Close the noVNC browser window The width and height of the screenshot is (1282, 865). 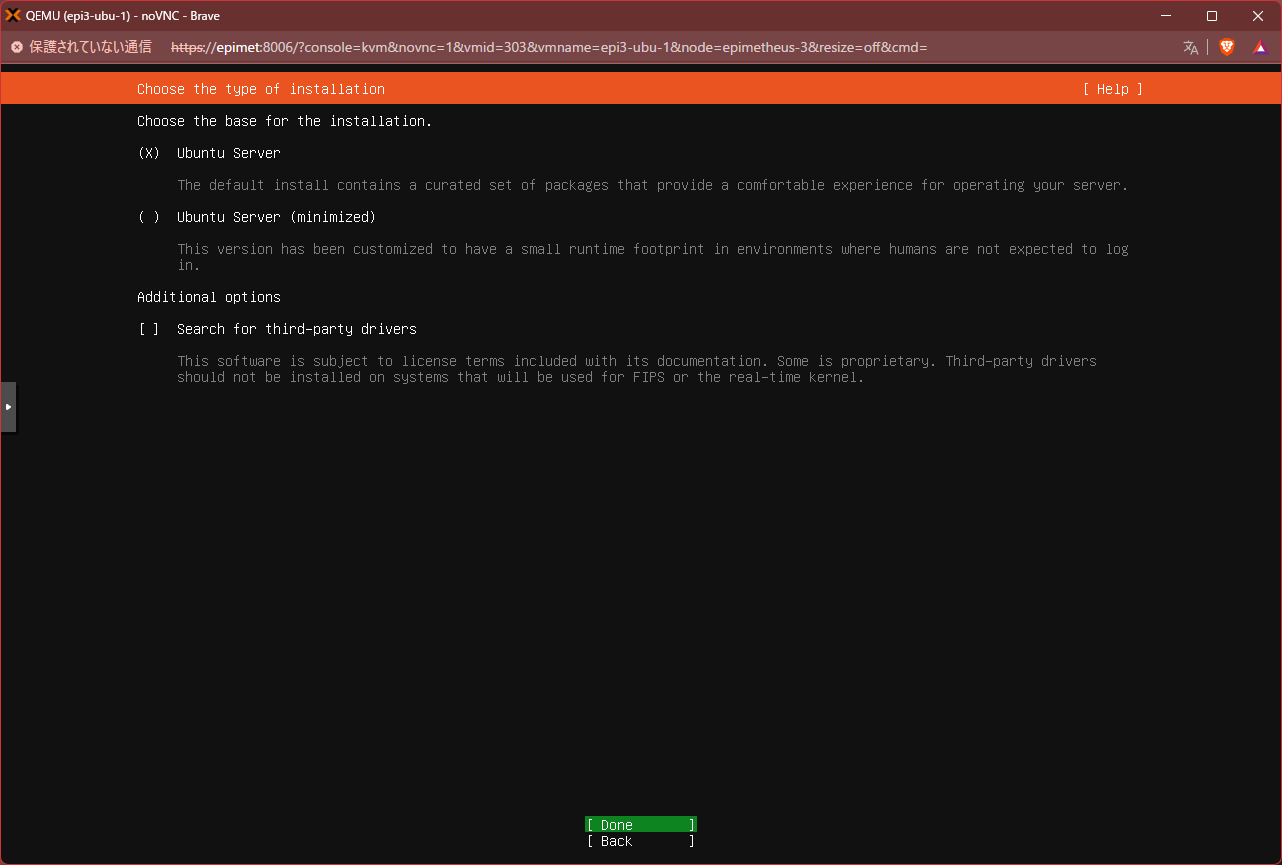(x=1258, y=15)
